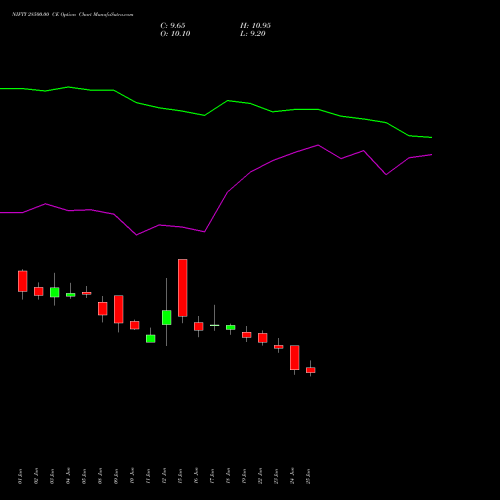Click the close value C: 9.65
This screenshot has width=500, height=500.
[173, 26]
